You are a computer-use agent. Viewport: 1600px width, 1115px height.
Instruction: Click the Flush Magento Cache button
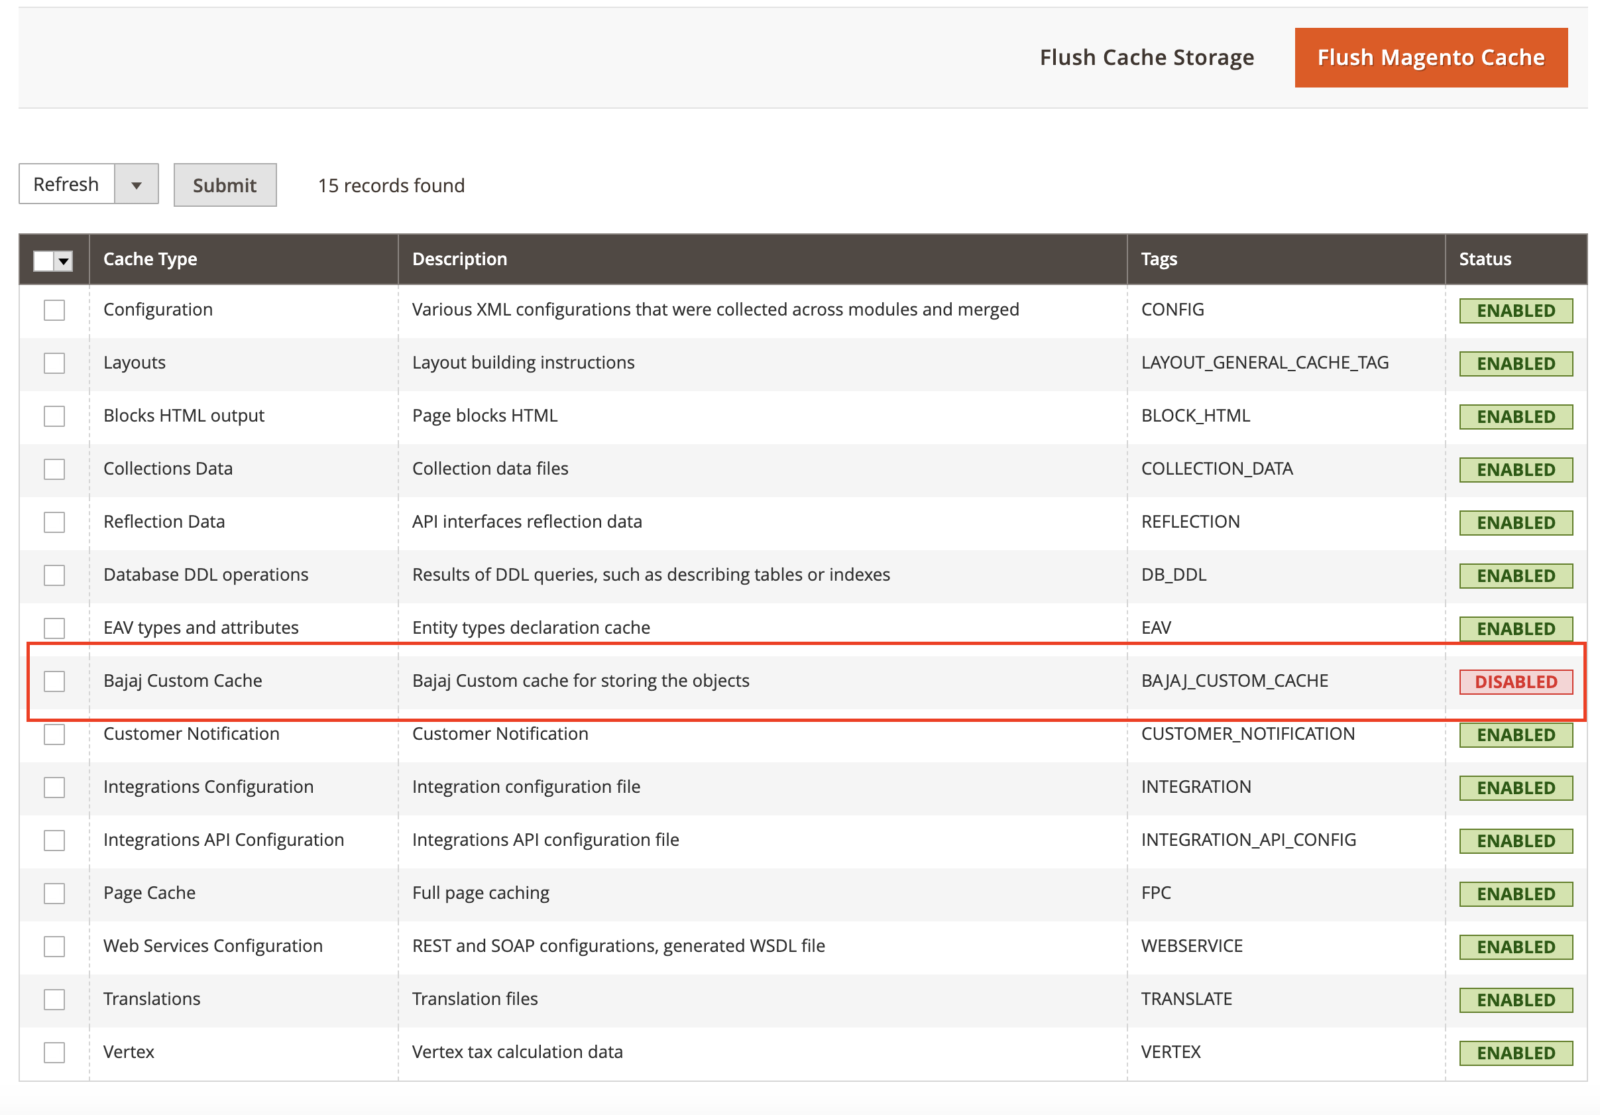1430,57
